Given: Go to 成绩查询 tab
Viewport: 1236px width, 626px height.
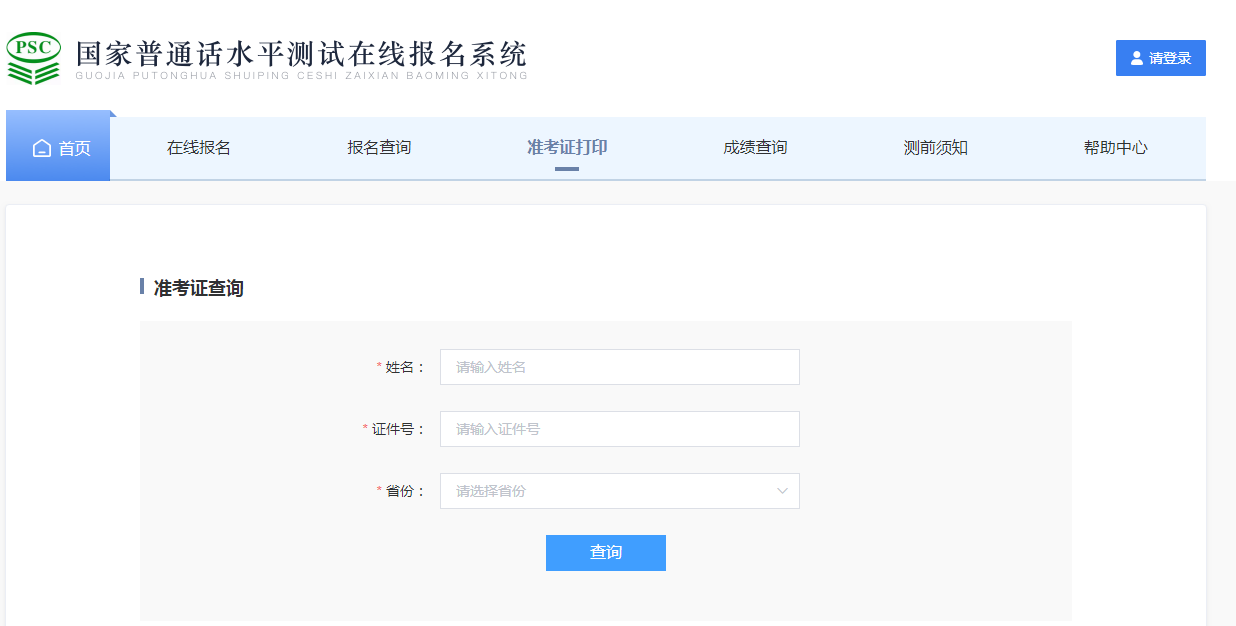Looking at the screenshot, I should click(755, 148).
